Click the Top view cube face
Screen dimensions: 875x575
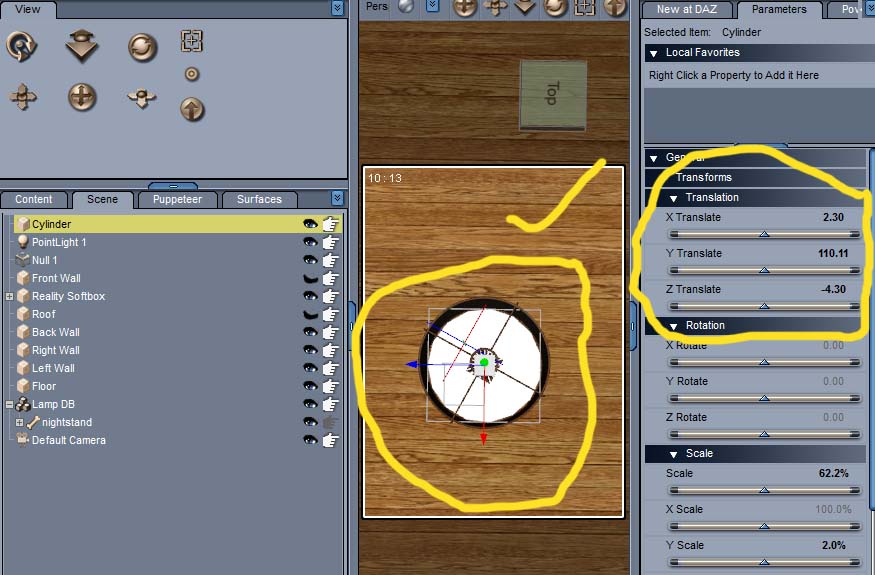[552, 94]
